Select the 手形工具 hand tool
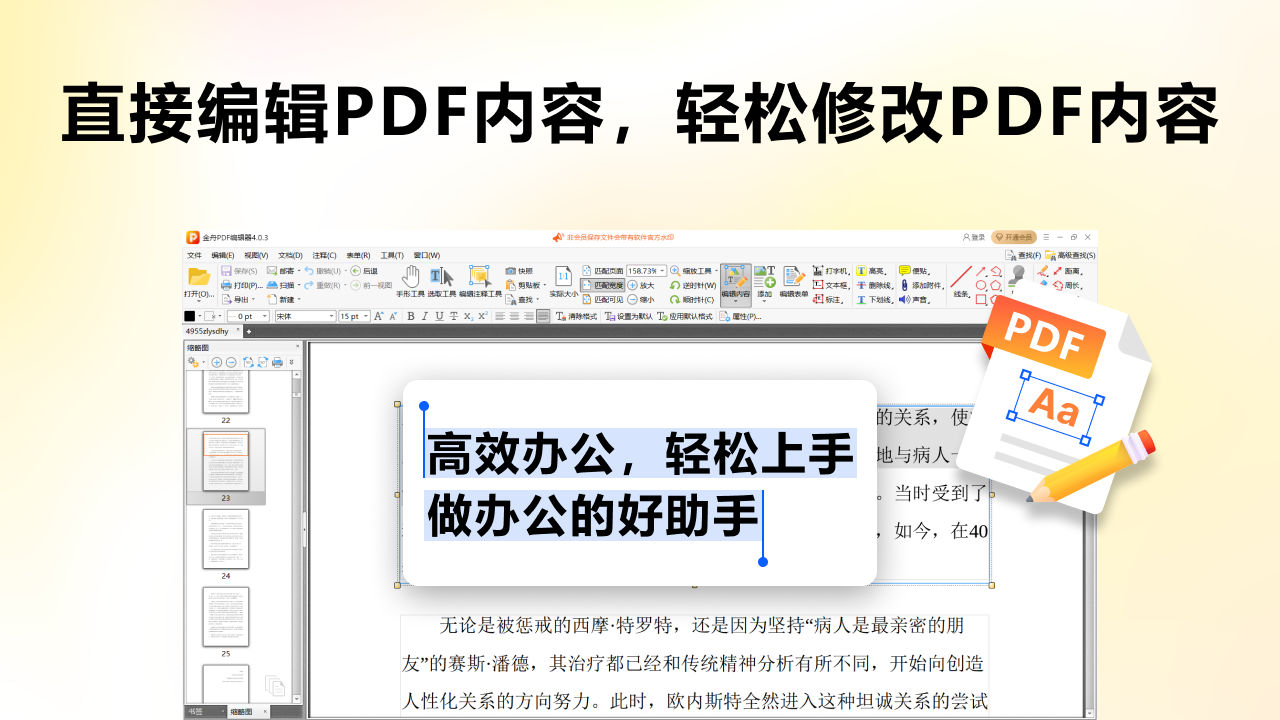The image size is (1280, 720). 411,276
